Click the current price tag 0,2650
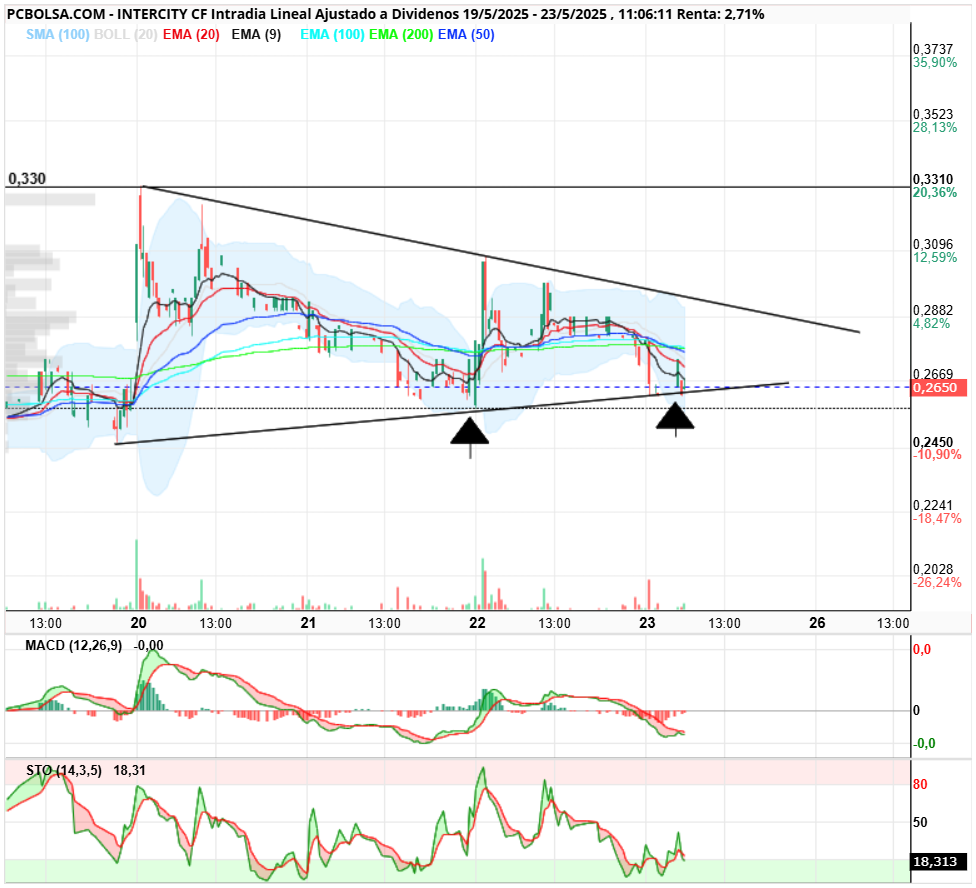Image resolution: width=976 pixels, height=888 pixels. pos(939,388)
